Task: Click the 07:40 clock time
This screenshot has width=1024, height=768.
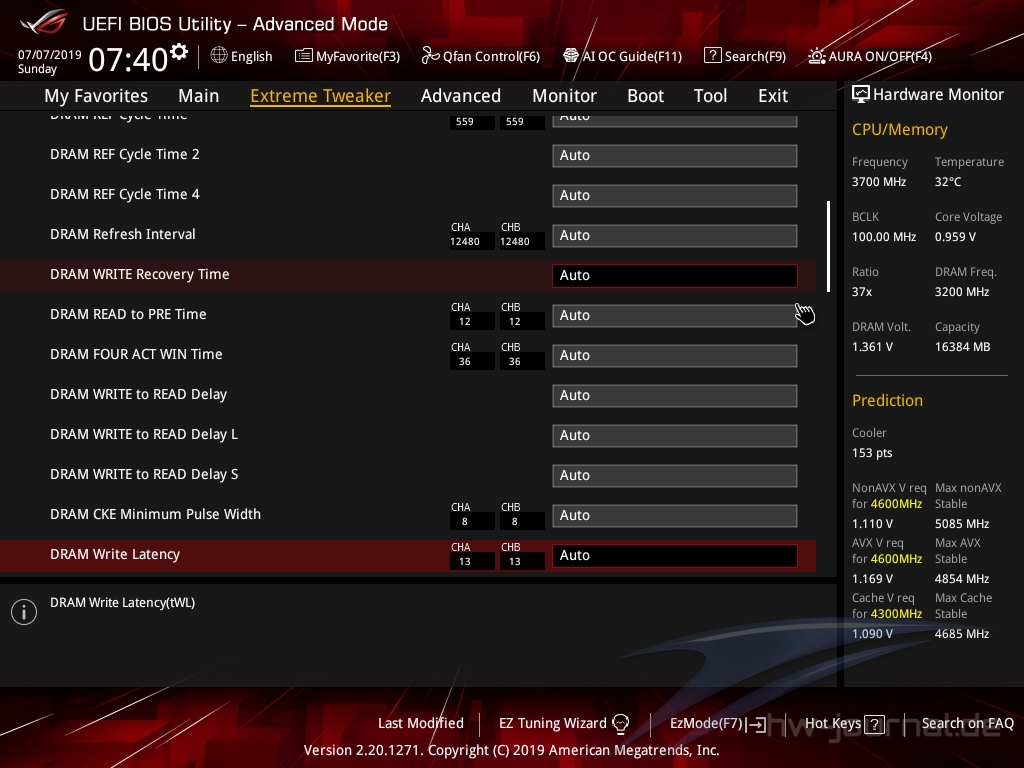Action: coord(129,59)
